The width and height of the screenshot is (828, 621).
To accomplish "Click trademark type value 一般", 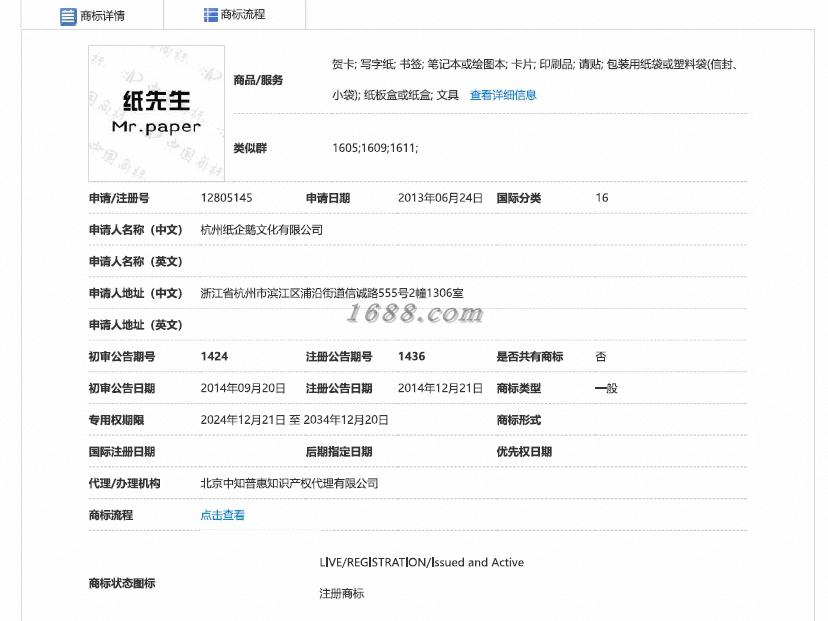I will (606, 388).
